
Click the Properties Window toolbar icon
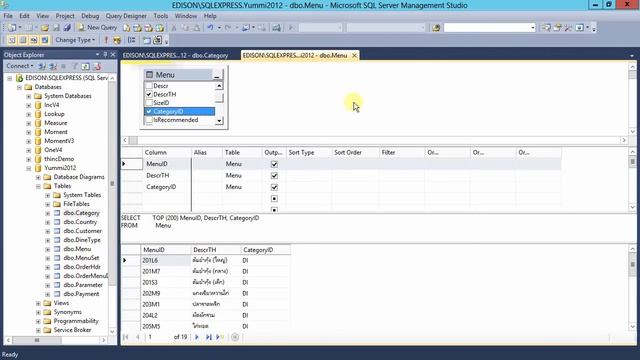(557, 28)
